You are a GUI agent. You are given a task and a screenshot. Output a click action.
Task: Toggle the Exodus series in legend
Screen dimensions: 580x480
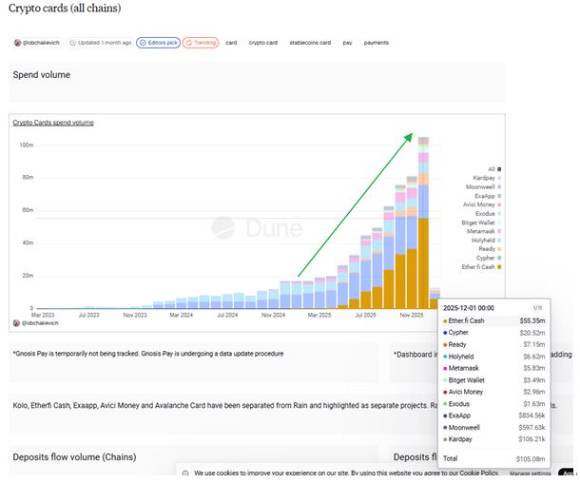point(488,213)
